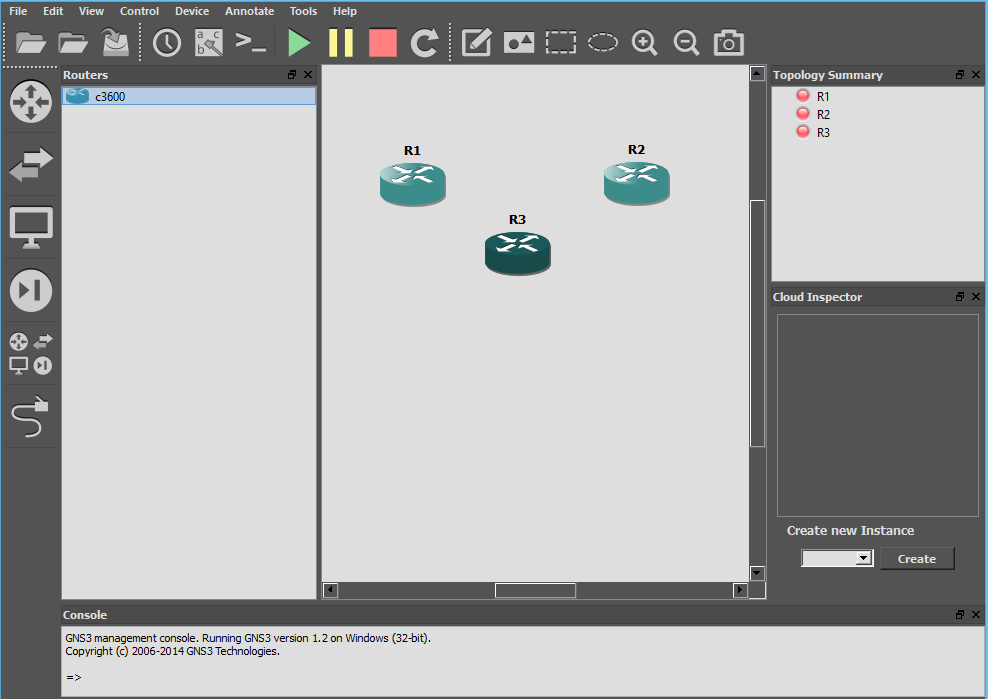Screen dimensions: 988x699
Task: Open the Annotate menu
Action: pos(249,11)
